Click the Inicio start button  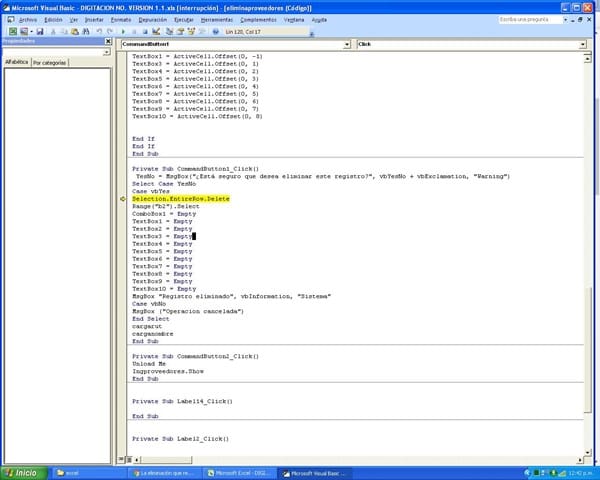tap(22, 472)
